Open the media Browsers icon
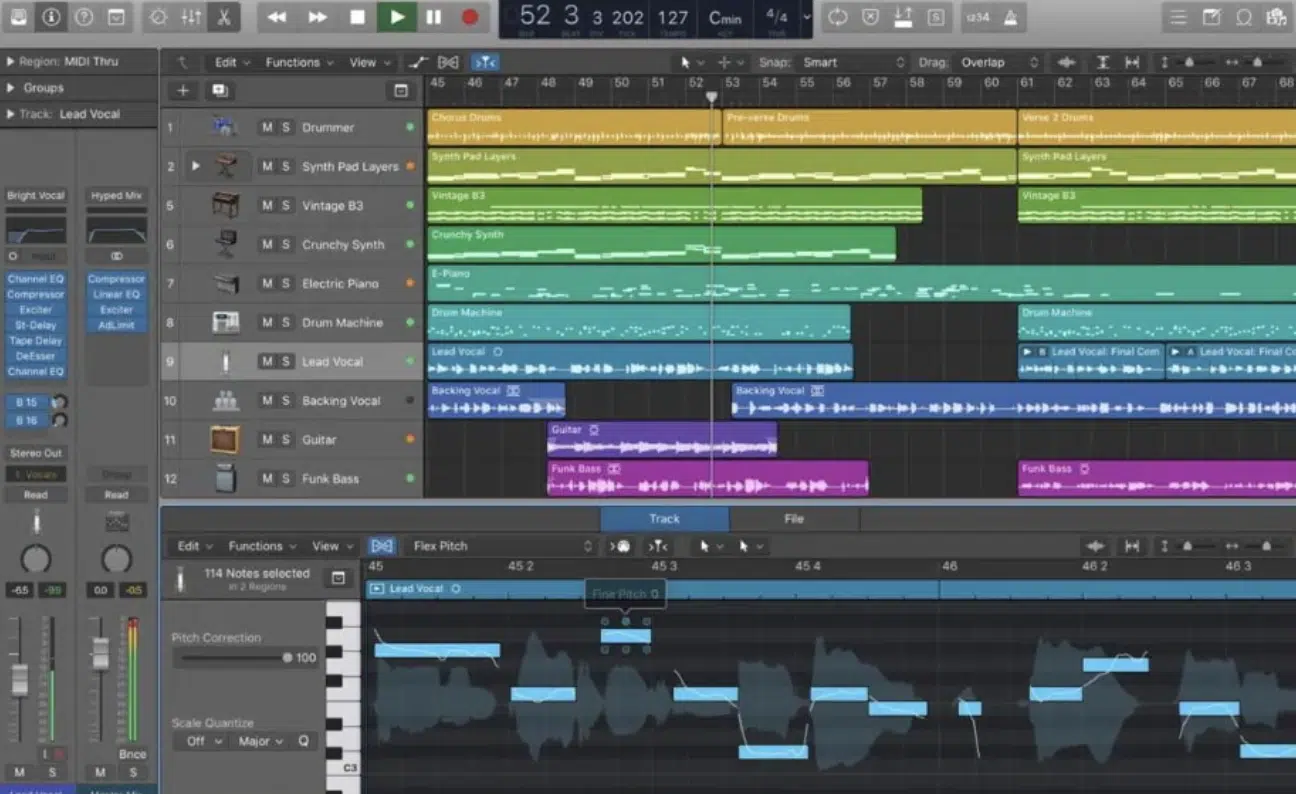The height and width of the screenshot is (794, 1296). tap(1276, 17)
